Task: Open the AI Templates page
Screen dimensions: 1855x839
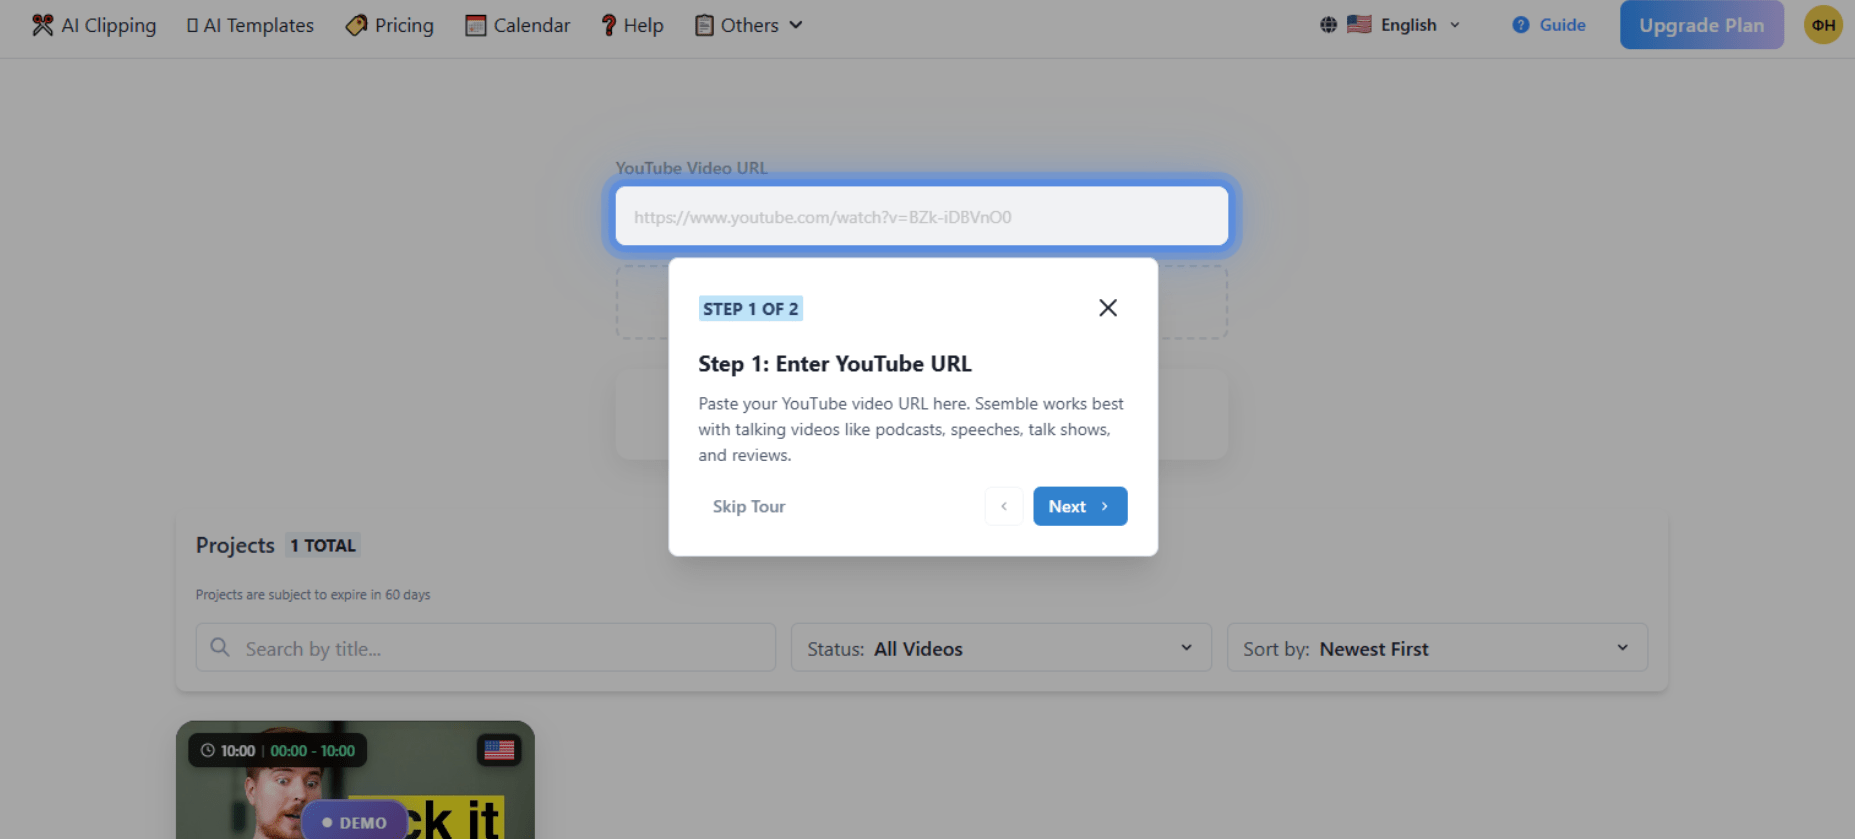Action: tap(250, 25)
